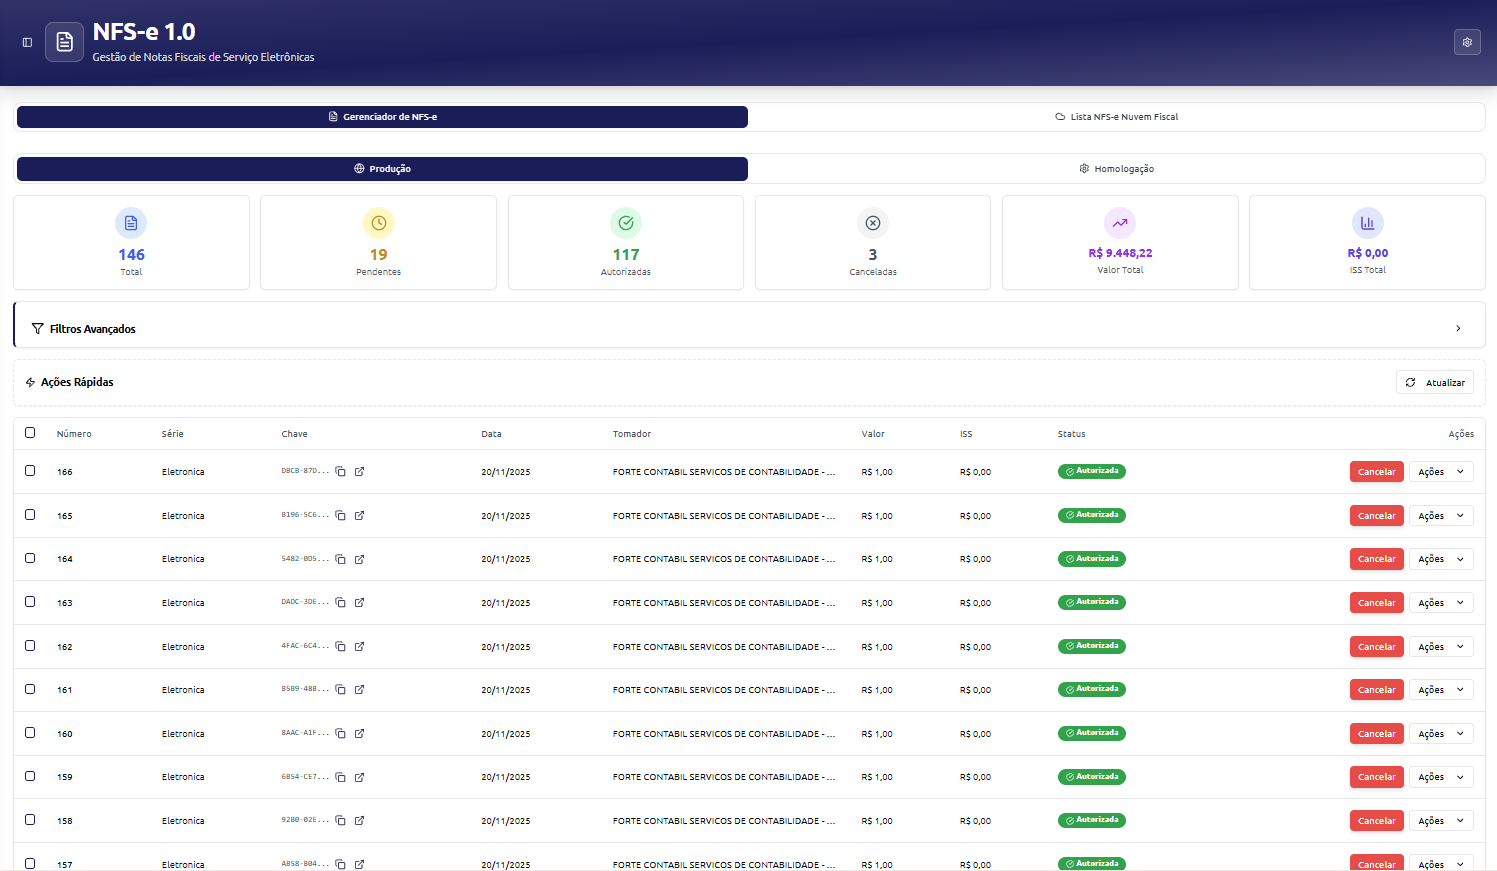Open external link for nota 159
This screenshot has height=871, width=1497.
point(359,777)
